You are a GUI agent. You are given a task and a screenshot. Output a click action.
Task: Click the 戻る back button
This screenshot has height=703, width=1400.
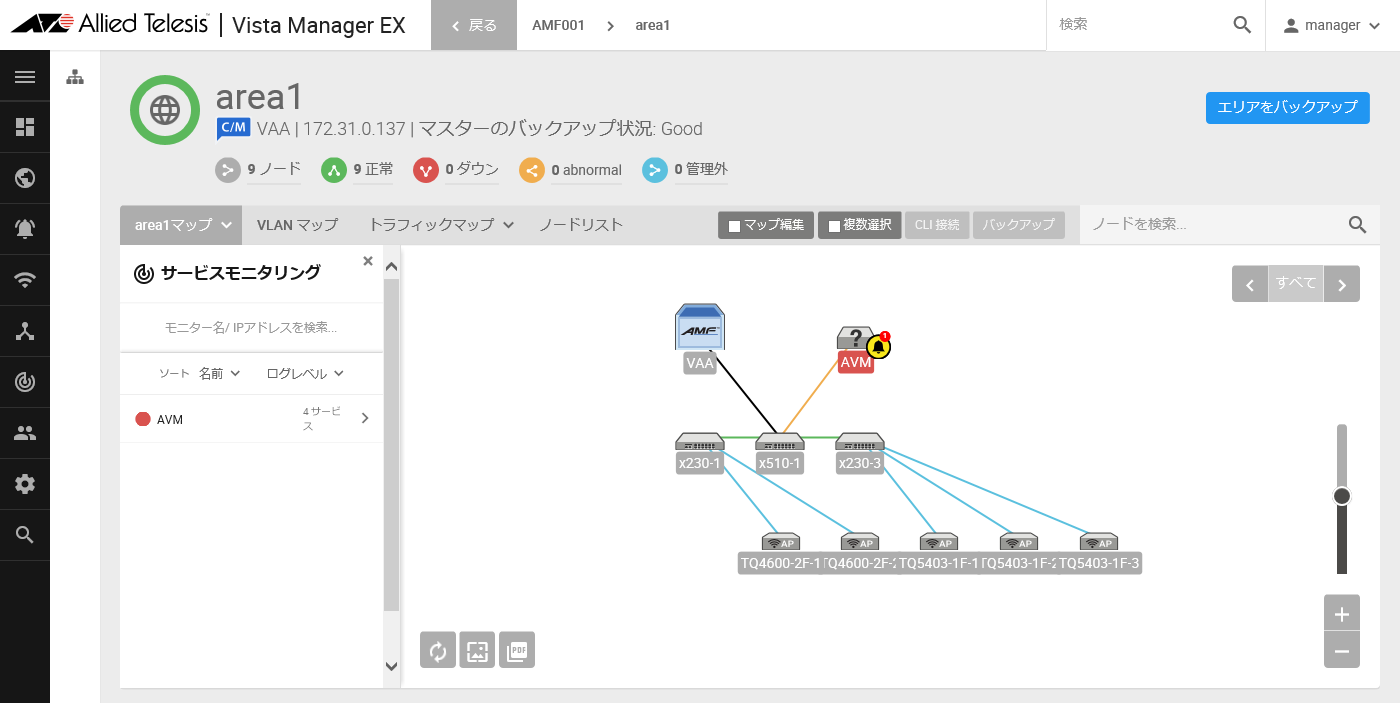coord(474,25)
